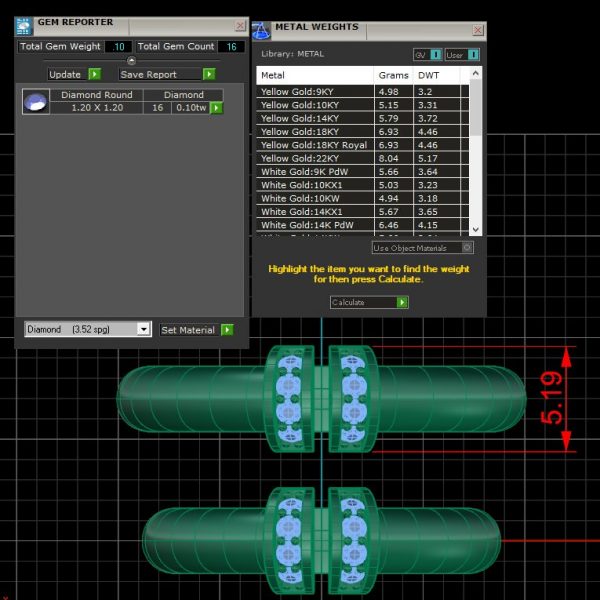Click the green arrow next to Save Report
The width and height of the screenshot is (600, 600).
(209, 74)
